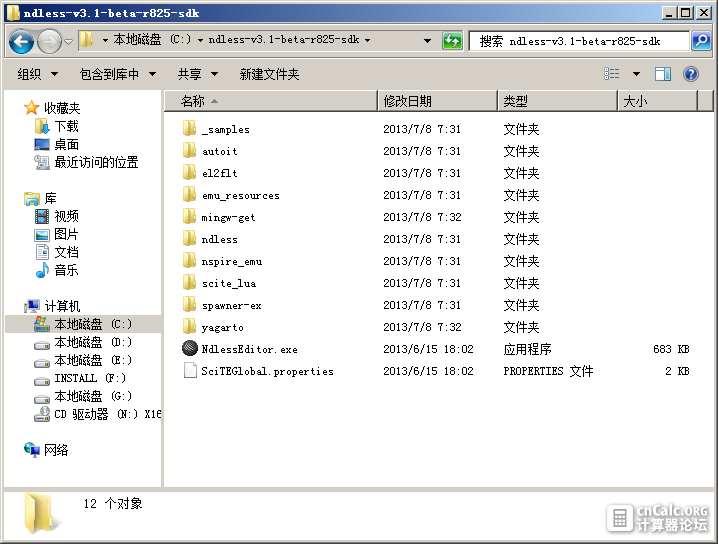Click PROPERTIES 文件 type cell
The width and height of the screenshot is (718, 544).
pyautogui.click(x=548, y=371)
